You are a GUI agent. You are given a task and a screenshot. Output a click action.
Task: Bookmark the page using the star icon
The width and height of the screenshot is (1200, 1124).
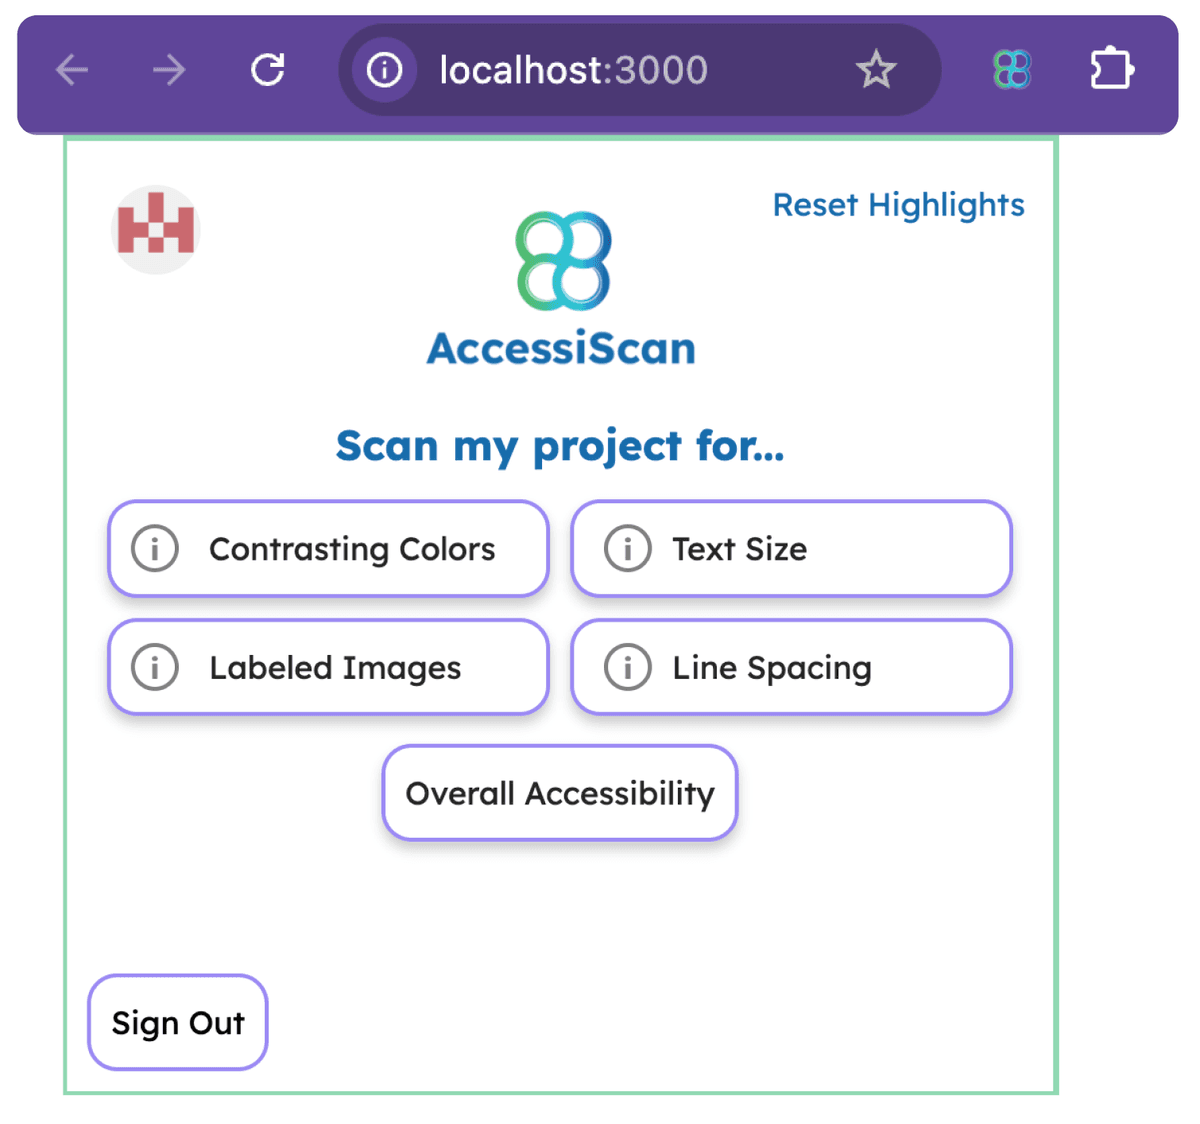pyautogui.click(x=877, y=70)
